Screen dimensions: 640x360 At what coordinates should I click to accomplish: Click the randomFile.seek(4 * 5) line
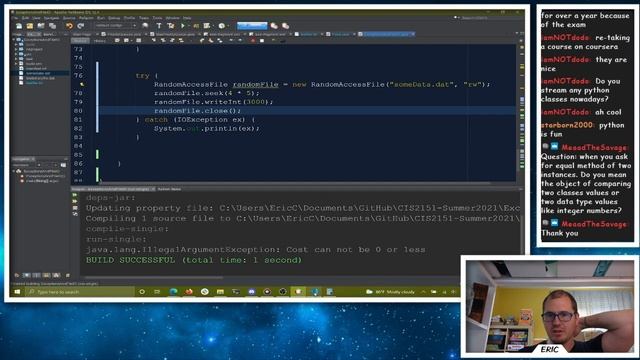coord(207,93)
